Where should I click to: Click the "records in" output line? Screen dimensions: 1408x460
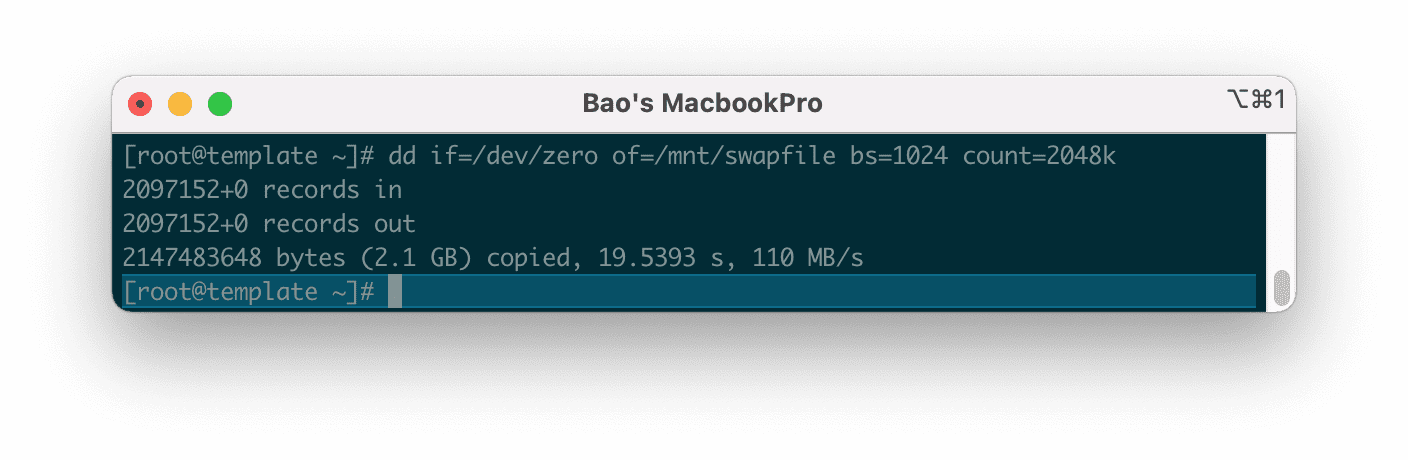point(262,190)
